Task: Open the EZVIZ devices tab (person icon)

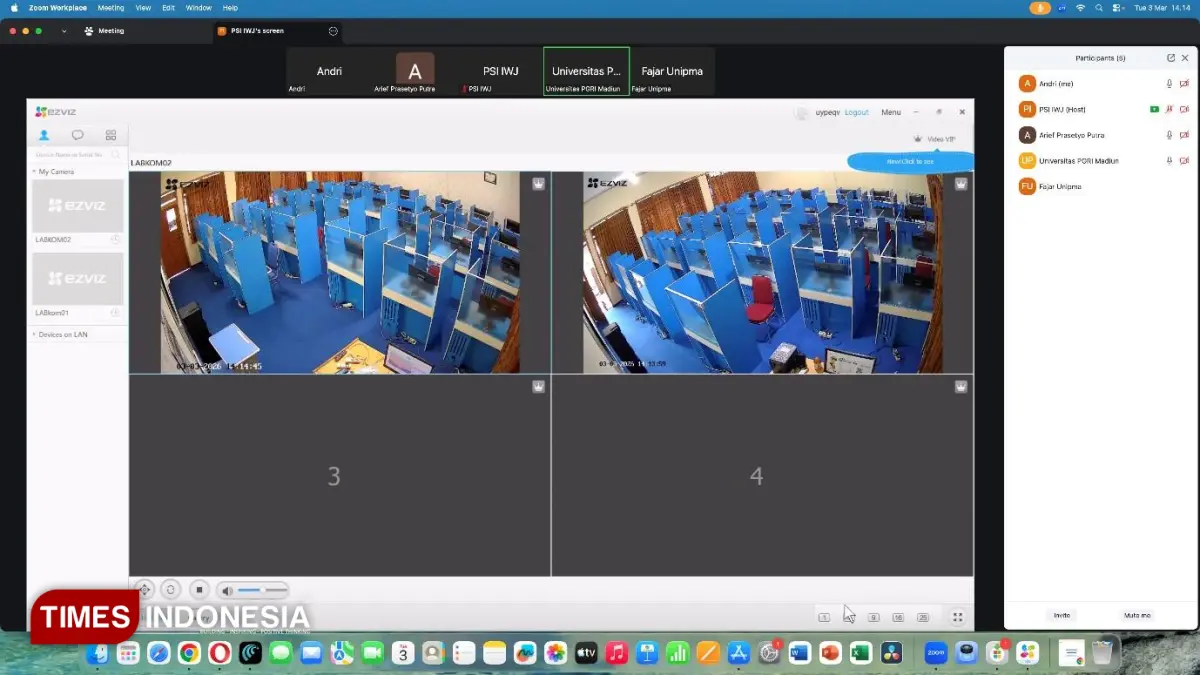Action: click(44, 135)
